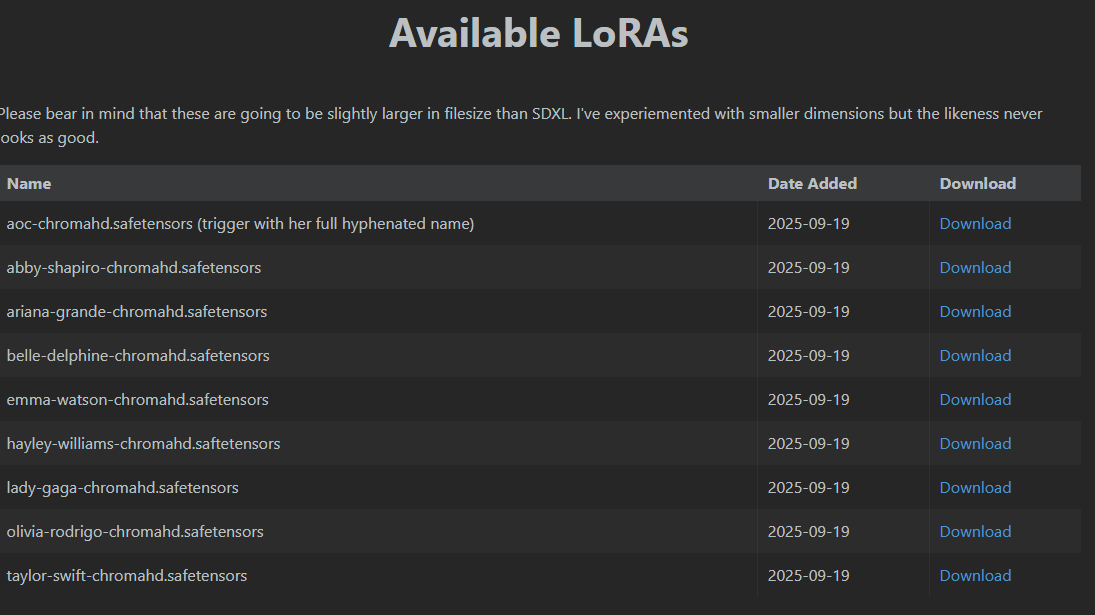Screen dimensions: 1095x615
Task: Click the date in the aoc-chromahd row
Action: [809, 223]
